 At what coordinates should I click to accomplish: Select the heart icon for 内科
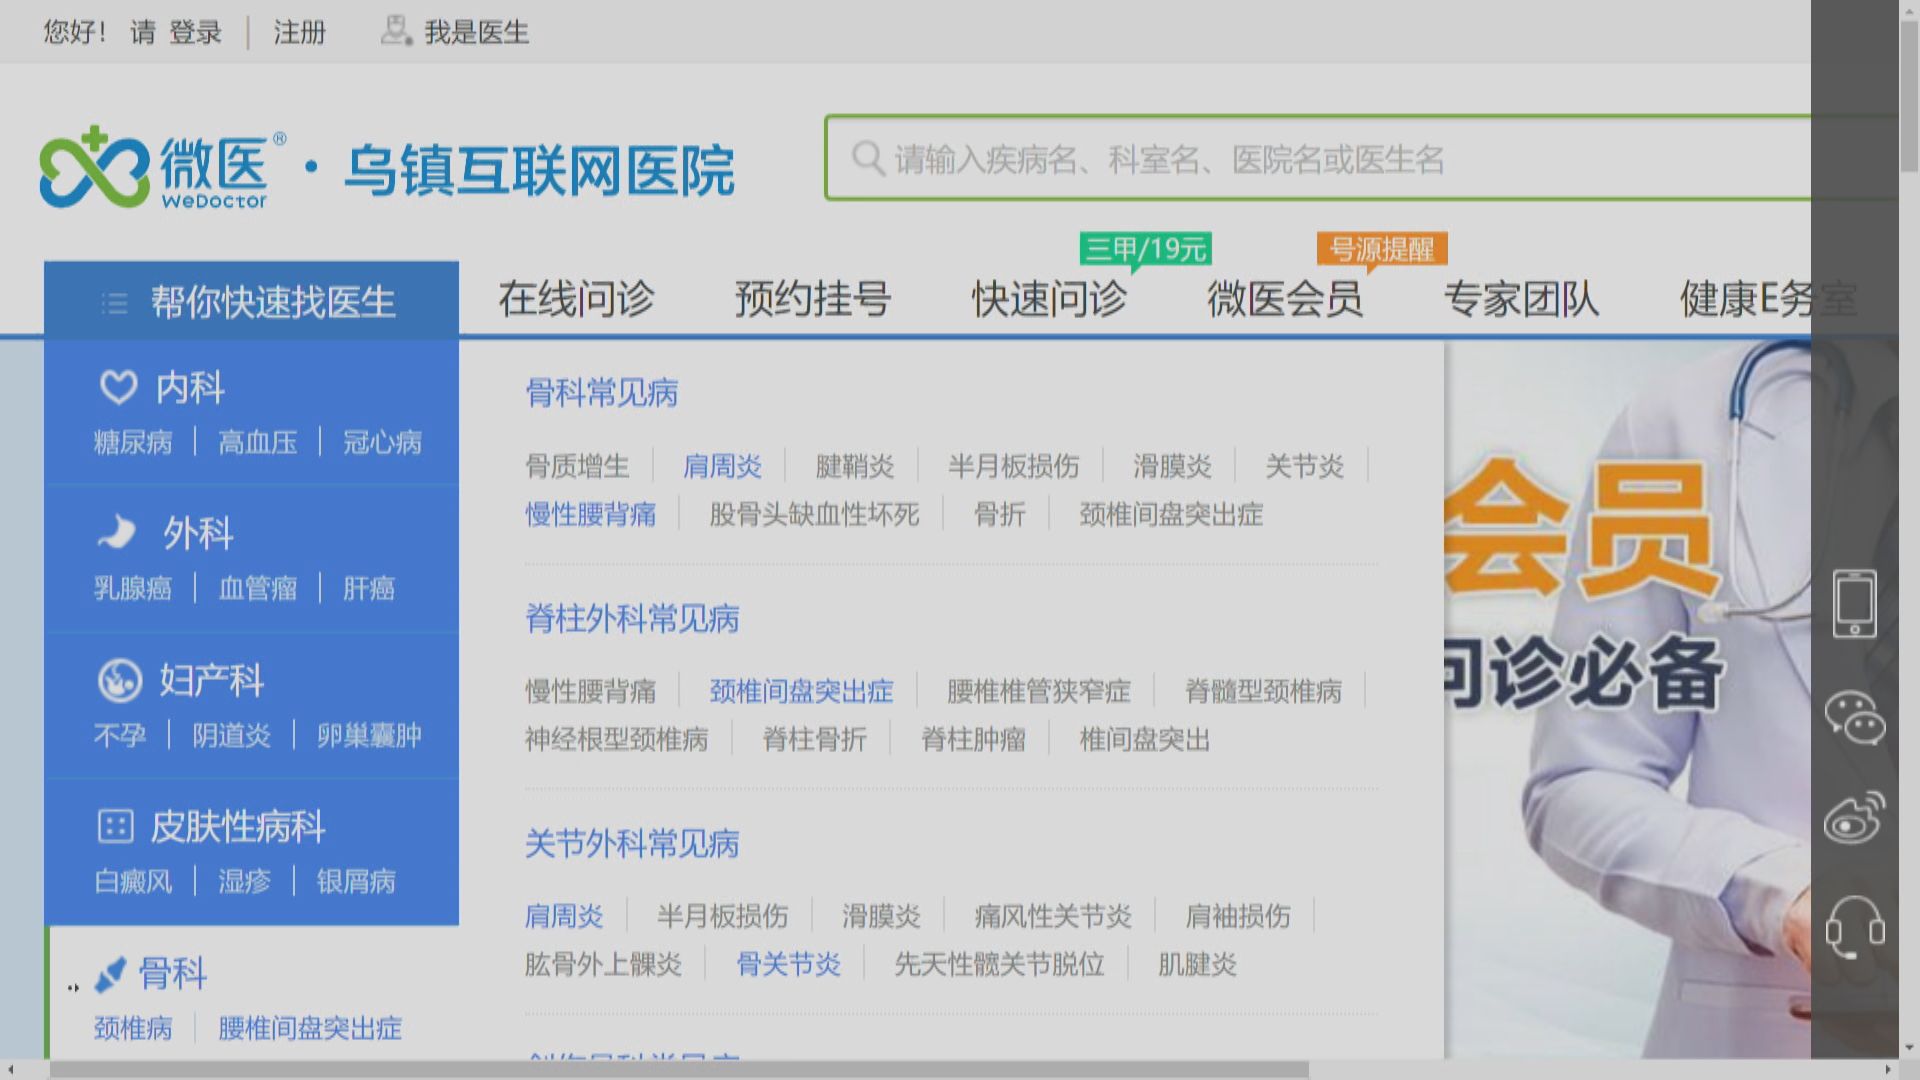pyautogui.click(x=116, y=385)
